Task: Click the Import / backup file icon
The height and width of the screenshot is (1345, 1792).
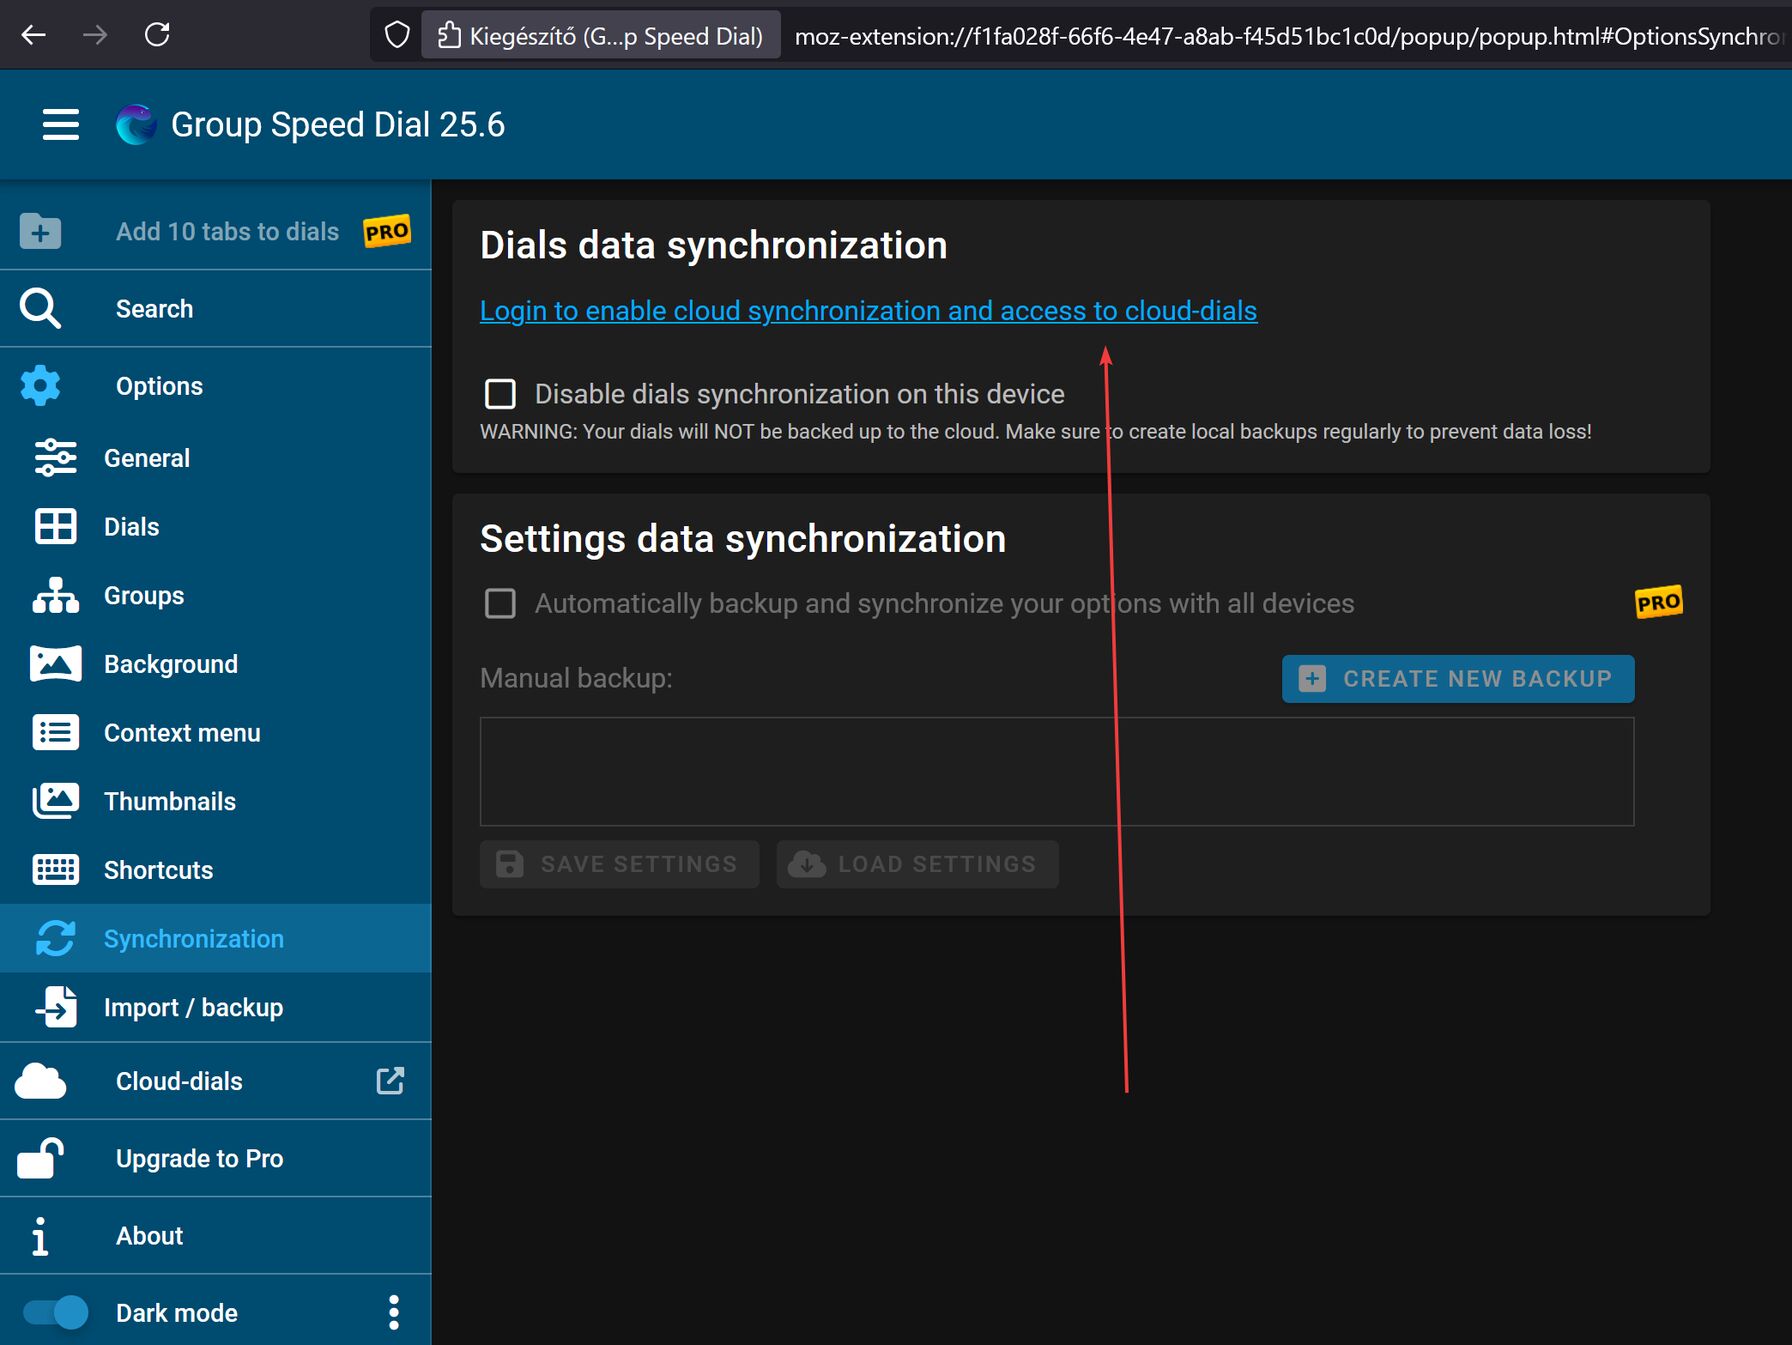Action: point(56,1007)
